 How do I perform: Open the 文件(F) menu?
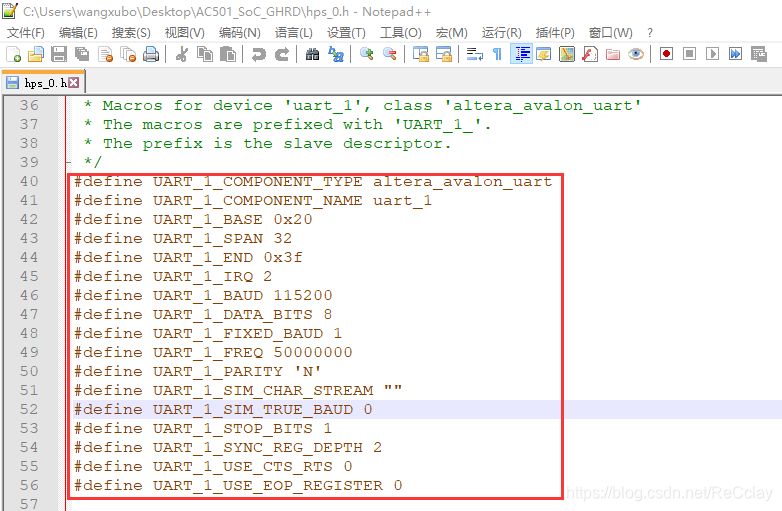pyautogui.click(x=25, y=33)
